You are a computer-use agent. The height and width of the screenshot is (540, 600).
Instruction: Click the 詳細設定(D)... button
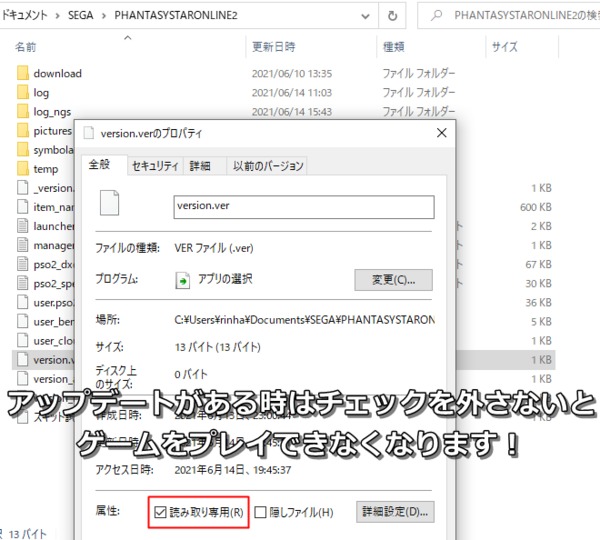tap(395, 512)
